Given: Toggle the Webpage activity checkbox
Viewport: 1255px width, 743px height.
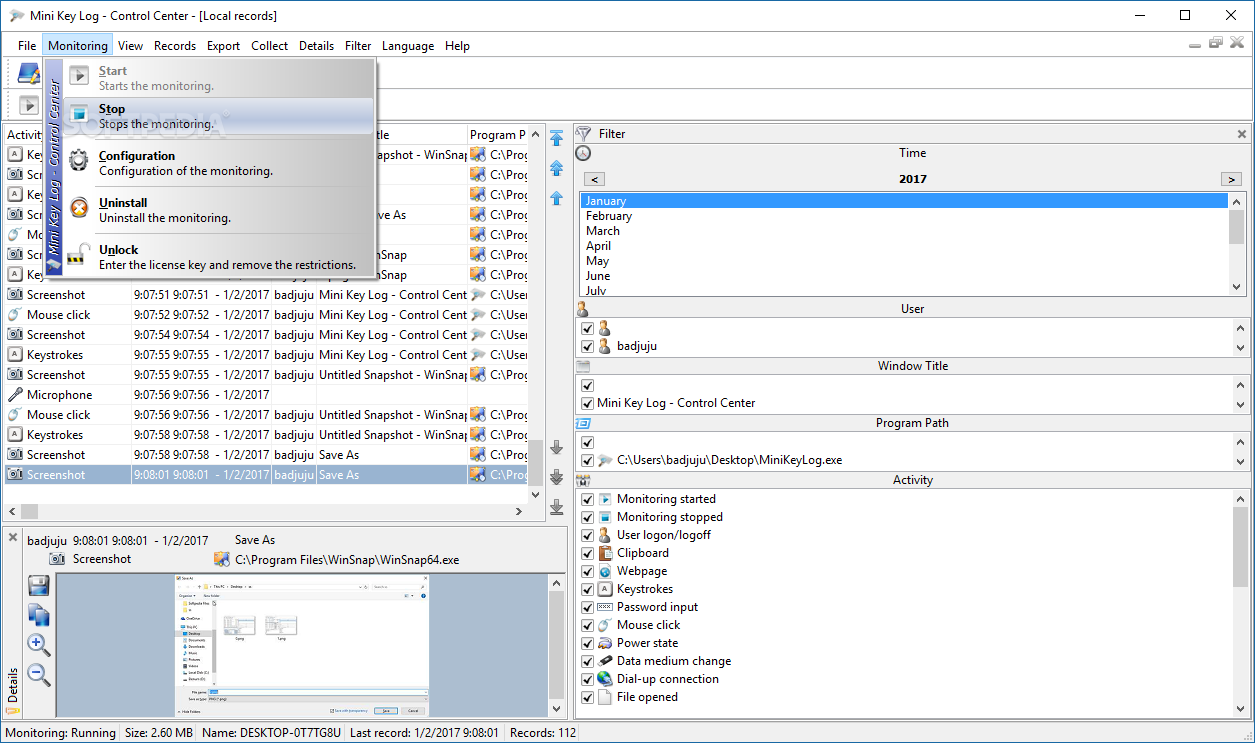Looking at the screenshot, I should (588, 571).
